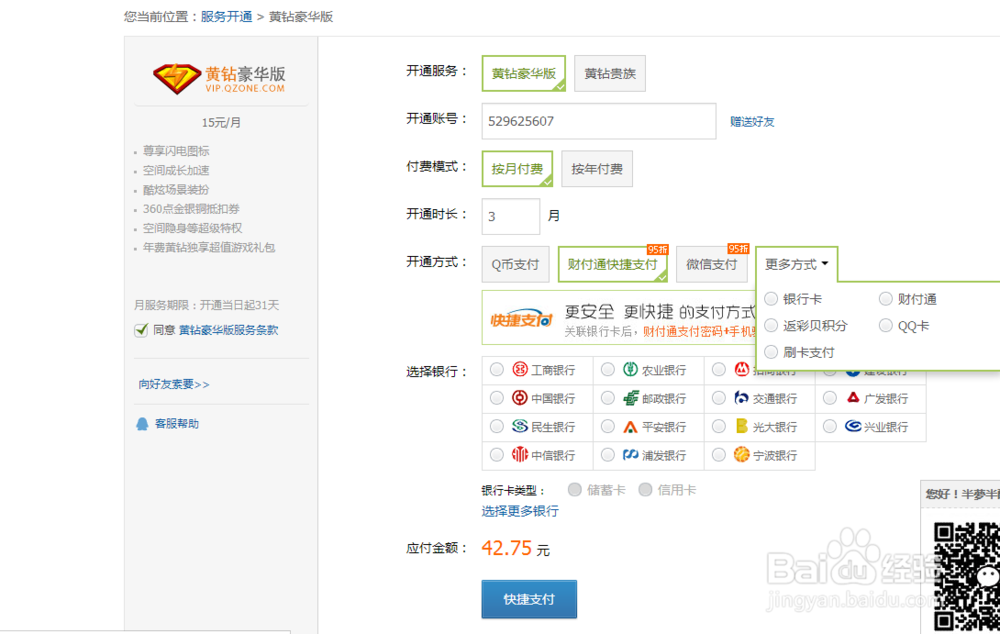Select the 中国银行 radio button
The image size is (1000, 634).
(x=497, y=398)
